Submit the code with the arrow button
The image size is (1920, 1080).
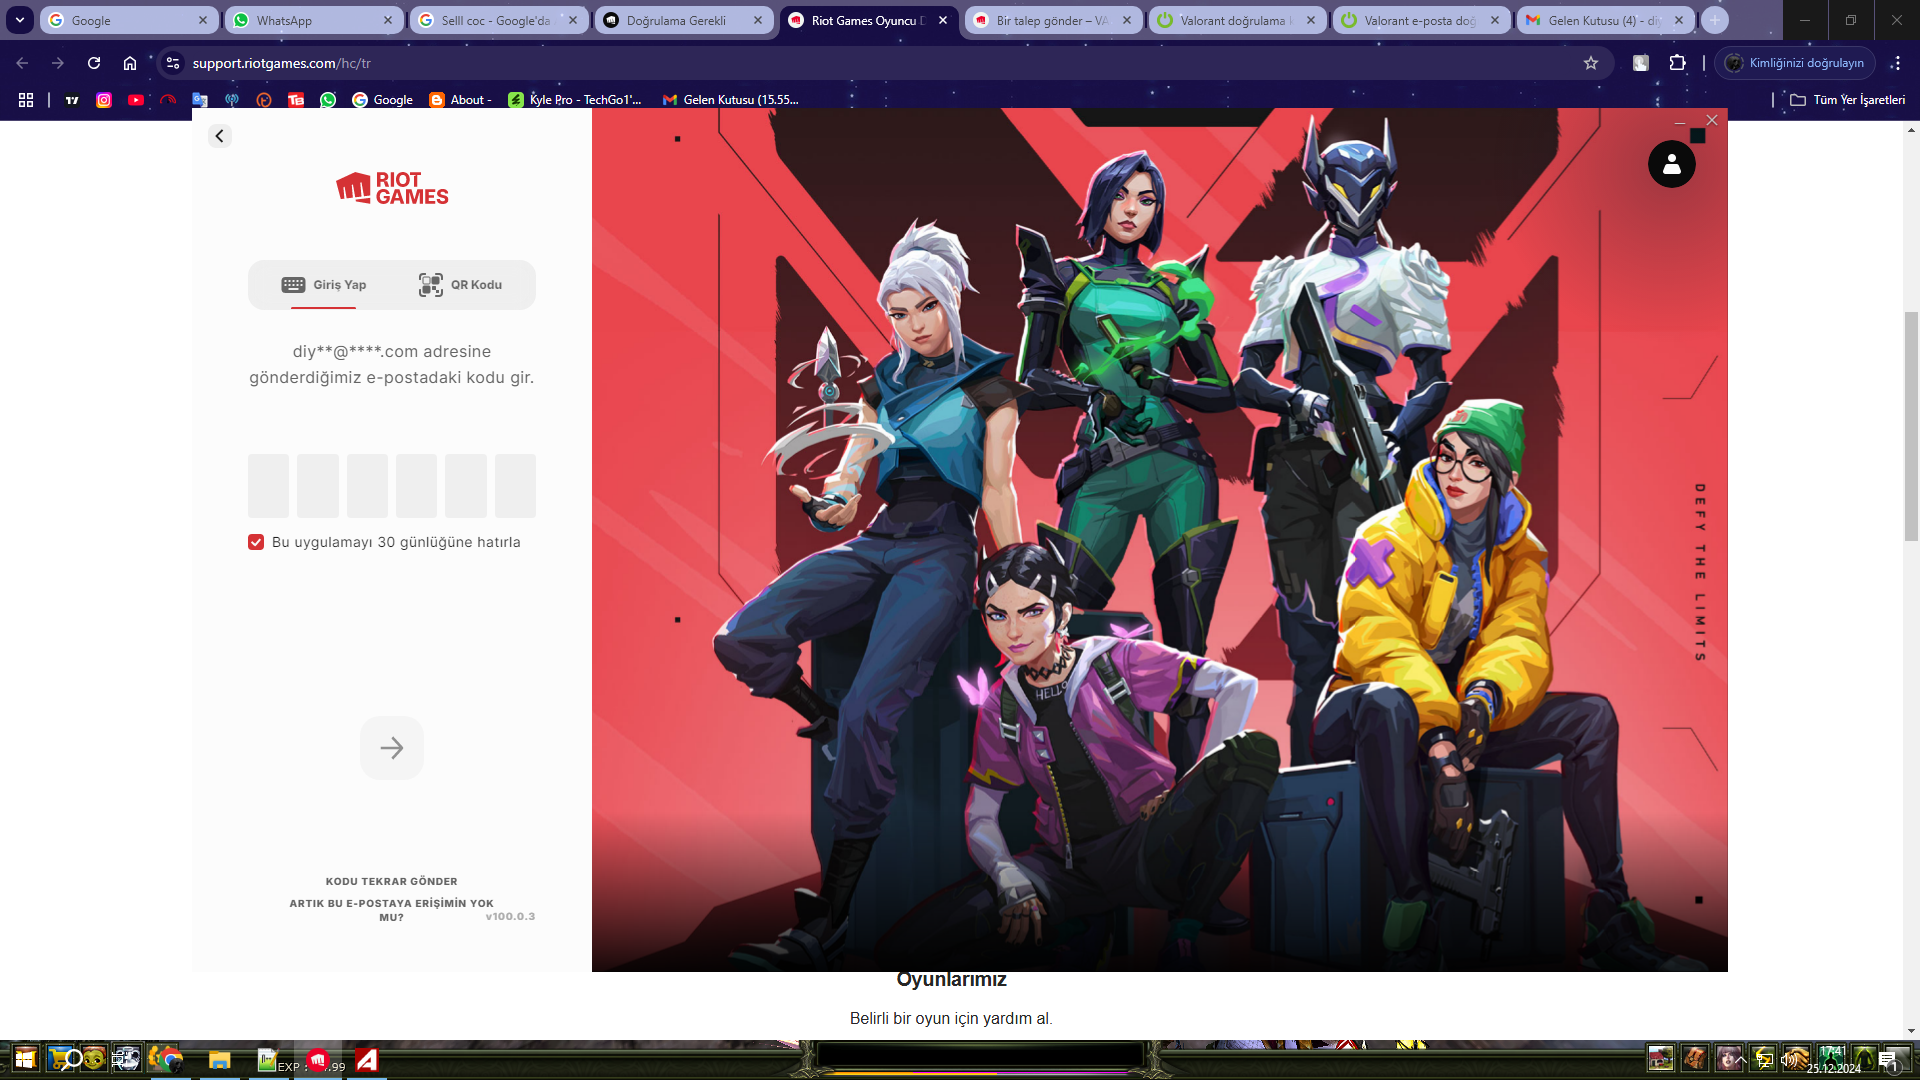(392, 748)
